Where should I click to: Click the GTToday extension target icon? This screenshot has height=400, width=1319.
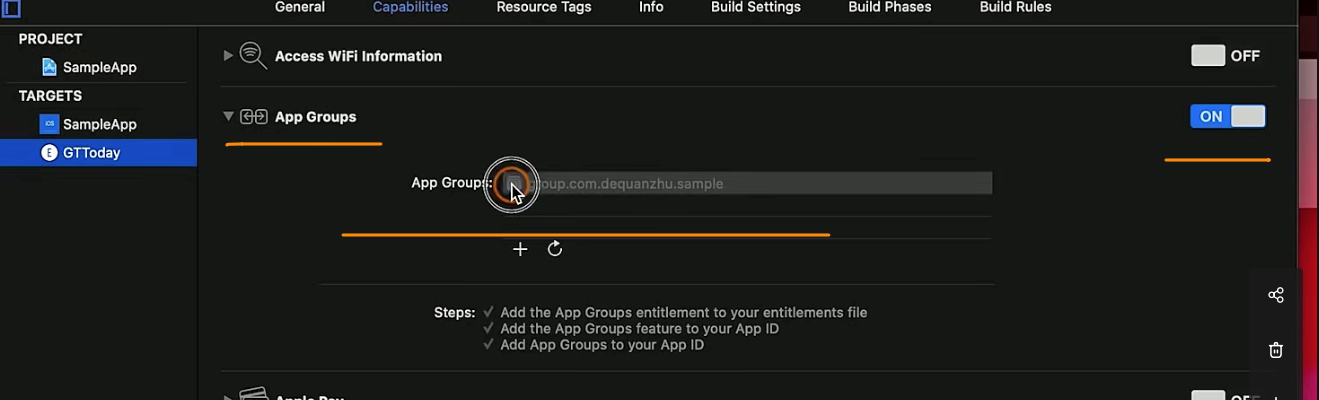(49, 153)
